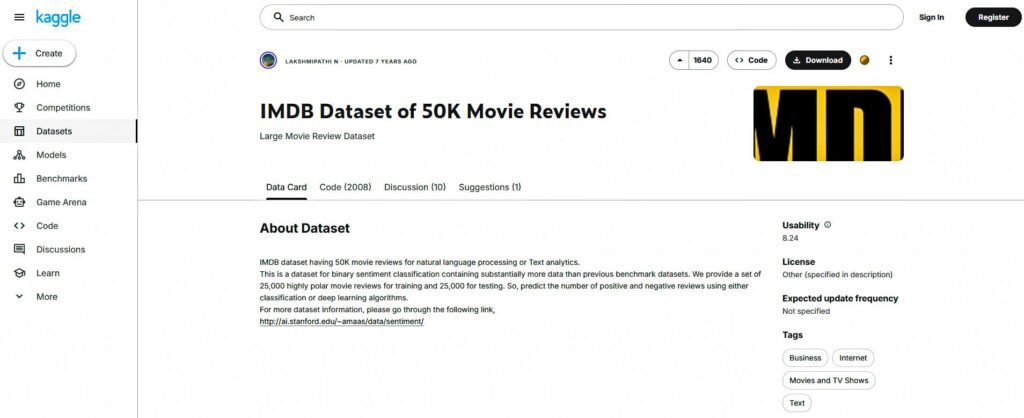Upvote the dataset with arrow button
1024x418 pixels.
pyautogui.click(x=680, y=60)
